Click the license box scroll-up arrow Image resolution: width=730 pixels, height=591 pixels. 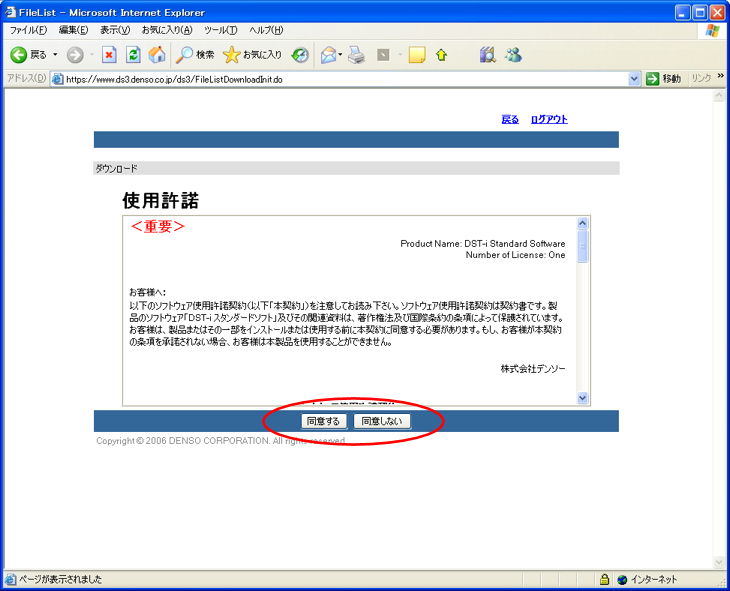point(582,224)
